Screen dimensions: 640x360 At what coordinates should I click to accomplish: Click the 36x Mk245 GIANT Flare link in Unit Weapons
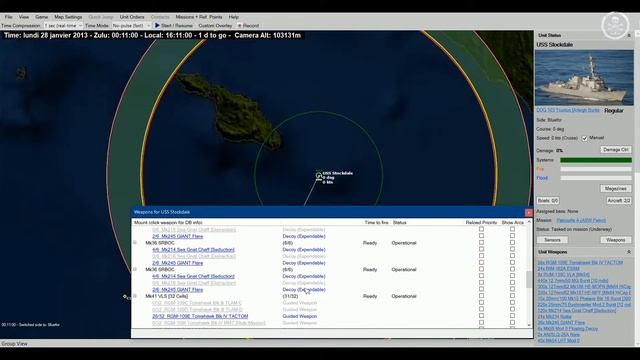click(x=561, y=322)
